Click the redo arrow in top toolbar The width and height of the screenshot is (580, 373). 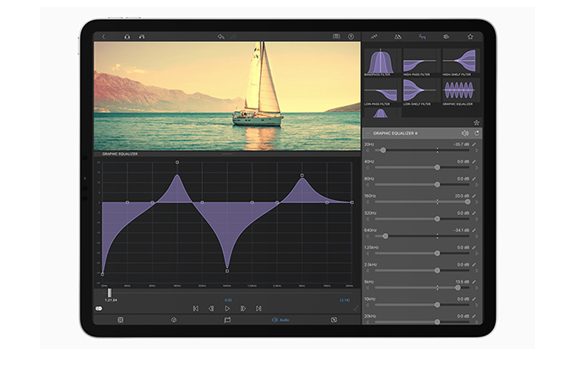point(234,37)
